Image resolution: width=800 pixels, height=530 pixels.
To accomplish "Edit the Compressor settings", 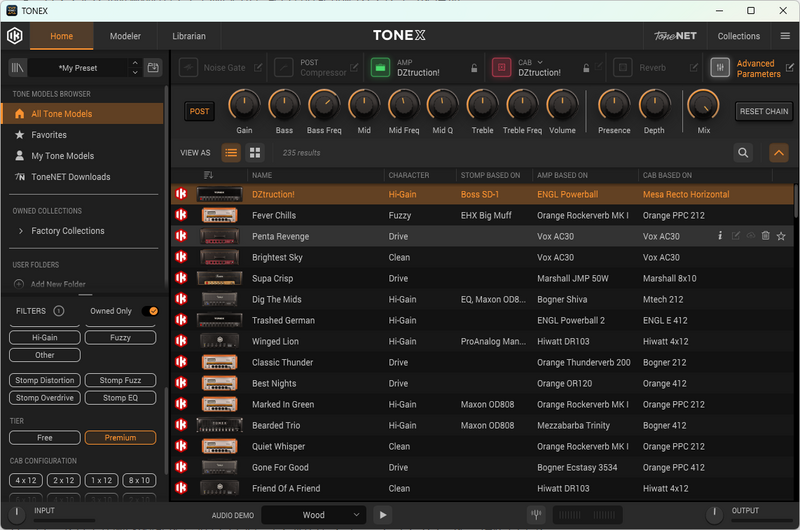I will click(354, 67).
